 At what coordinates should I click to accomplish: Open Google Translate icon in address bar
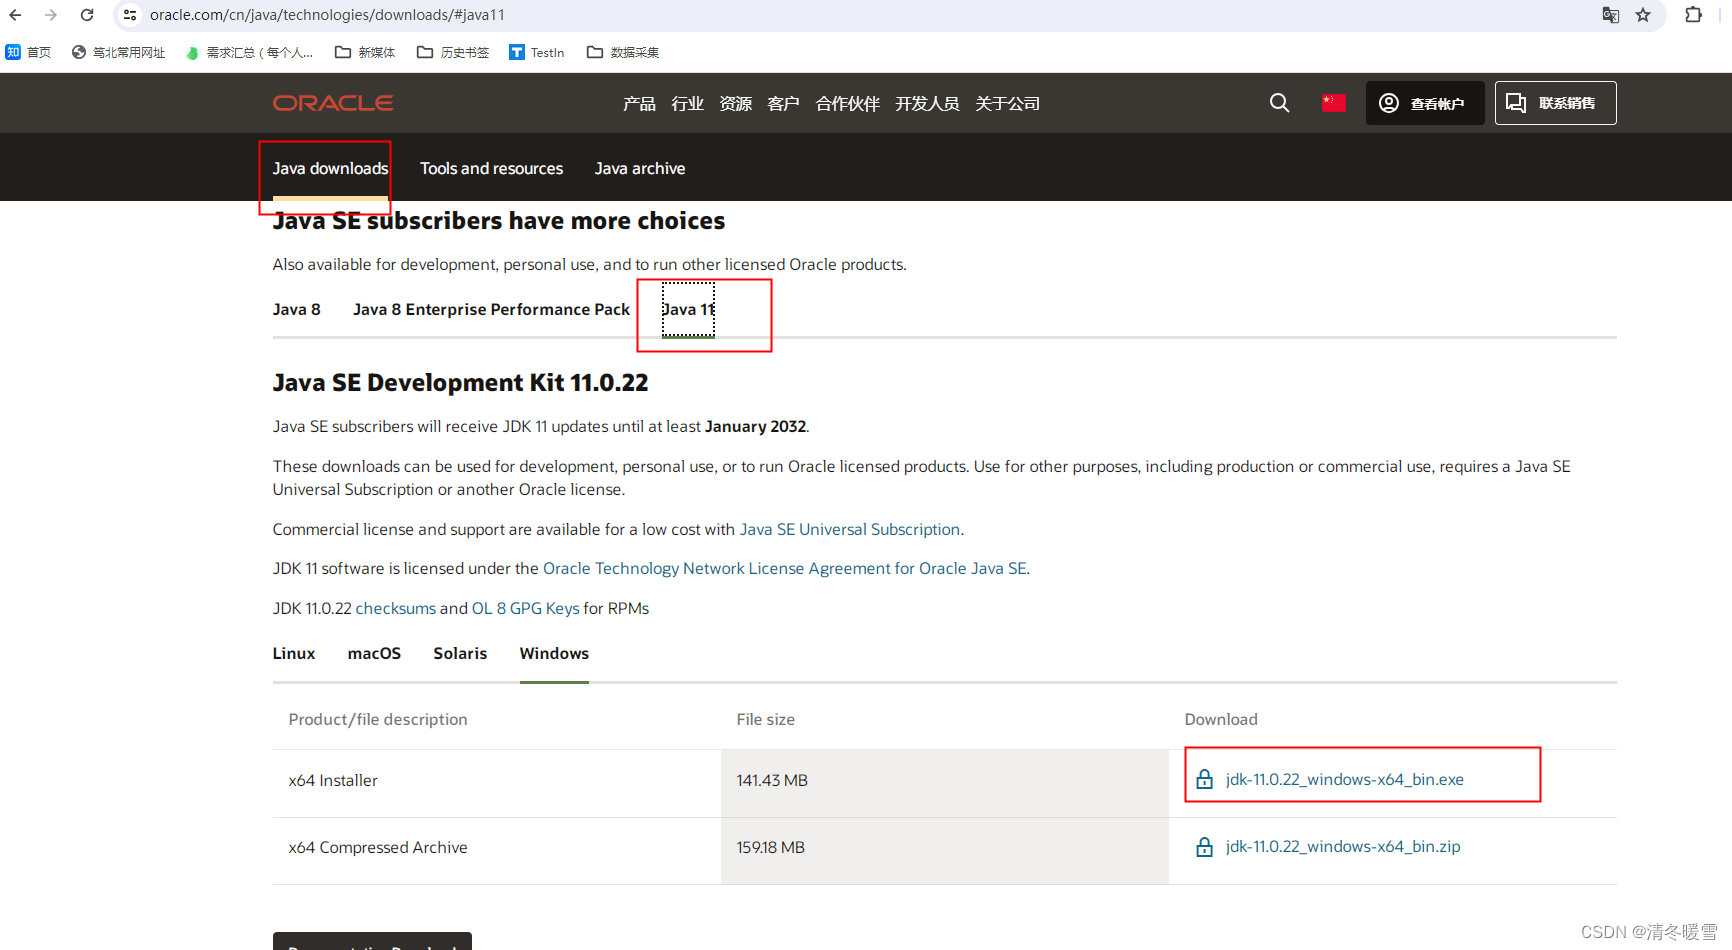[1610, 15]
